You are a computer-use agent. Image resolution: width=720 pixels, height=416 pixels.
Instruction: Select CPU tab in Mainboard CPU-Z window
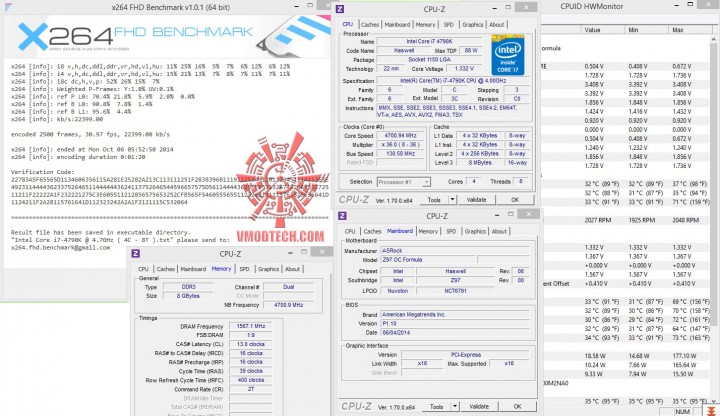350,231
